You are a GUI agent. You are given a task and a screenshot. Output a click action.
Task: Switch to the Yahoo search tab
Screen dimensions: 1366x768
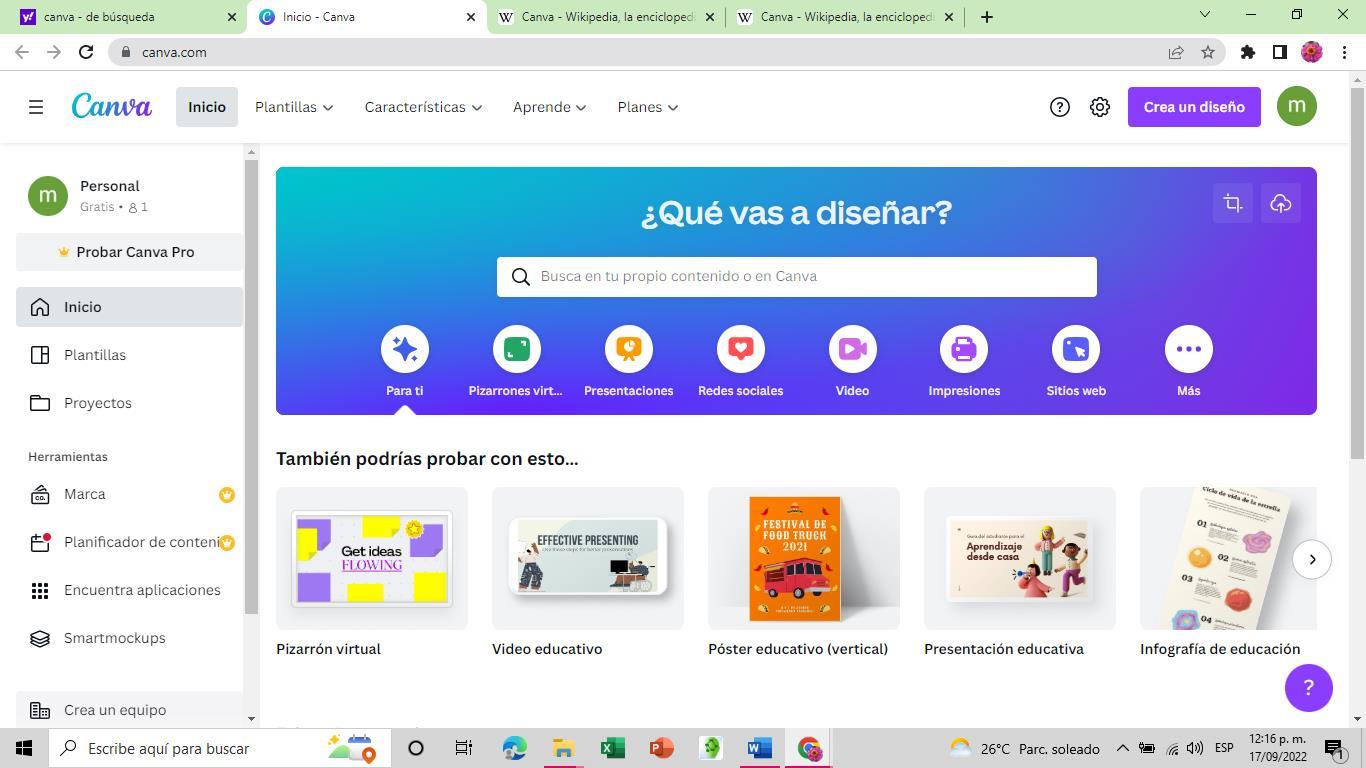[123, 17]
